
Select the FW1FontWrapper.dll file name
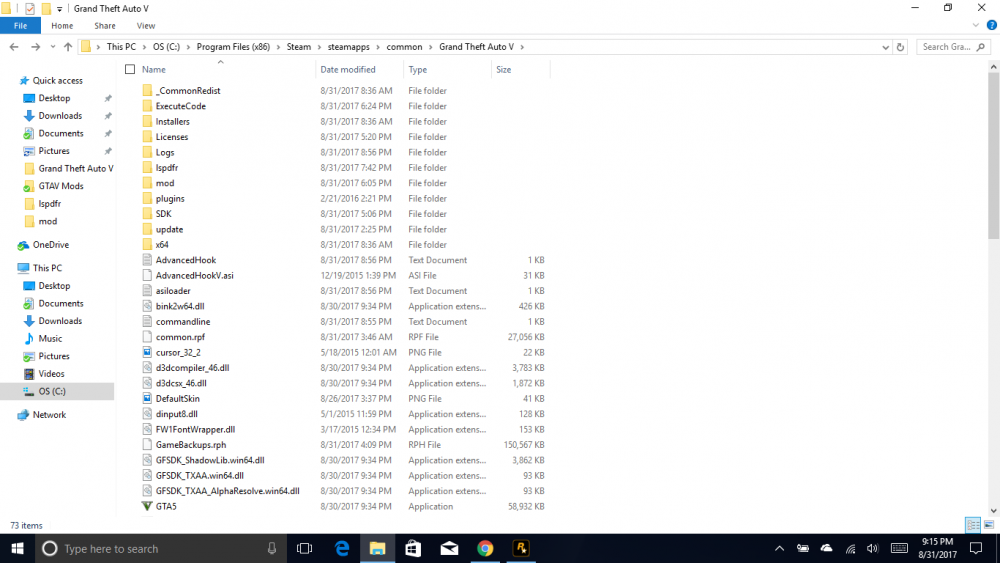(x=195, y=429)
